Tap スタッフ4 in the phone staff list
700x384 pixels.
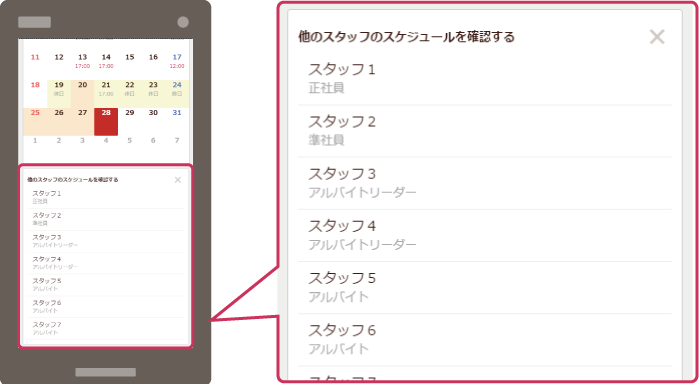[x=105, y=263]
